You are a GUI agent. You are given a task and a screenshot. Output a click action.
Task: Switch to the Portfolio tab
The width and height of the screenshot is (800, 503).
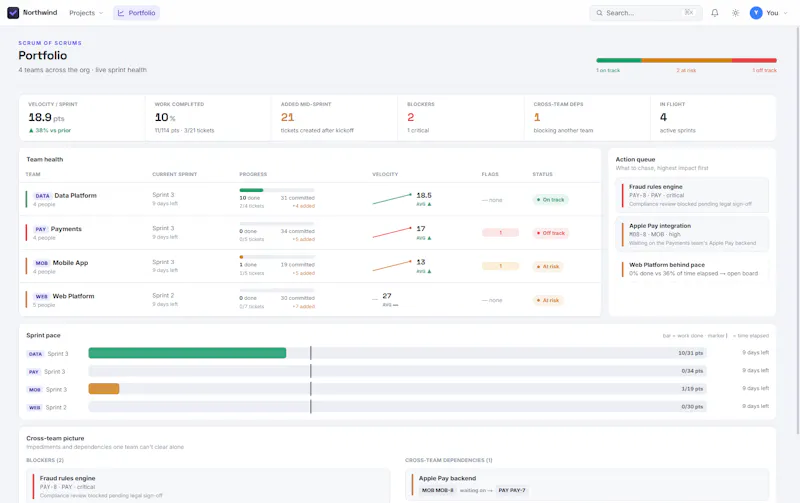(136, 13)
